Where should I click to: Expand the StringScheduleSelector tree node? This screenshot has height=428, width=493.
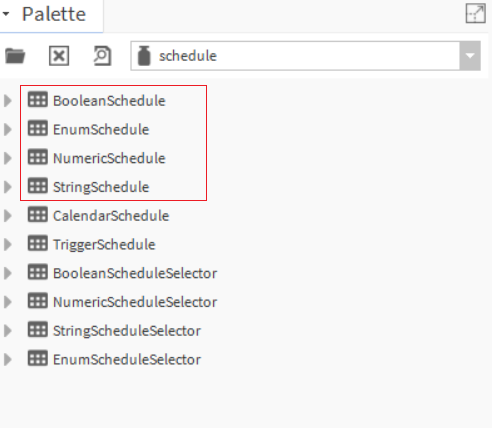[7, 331]
